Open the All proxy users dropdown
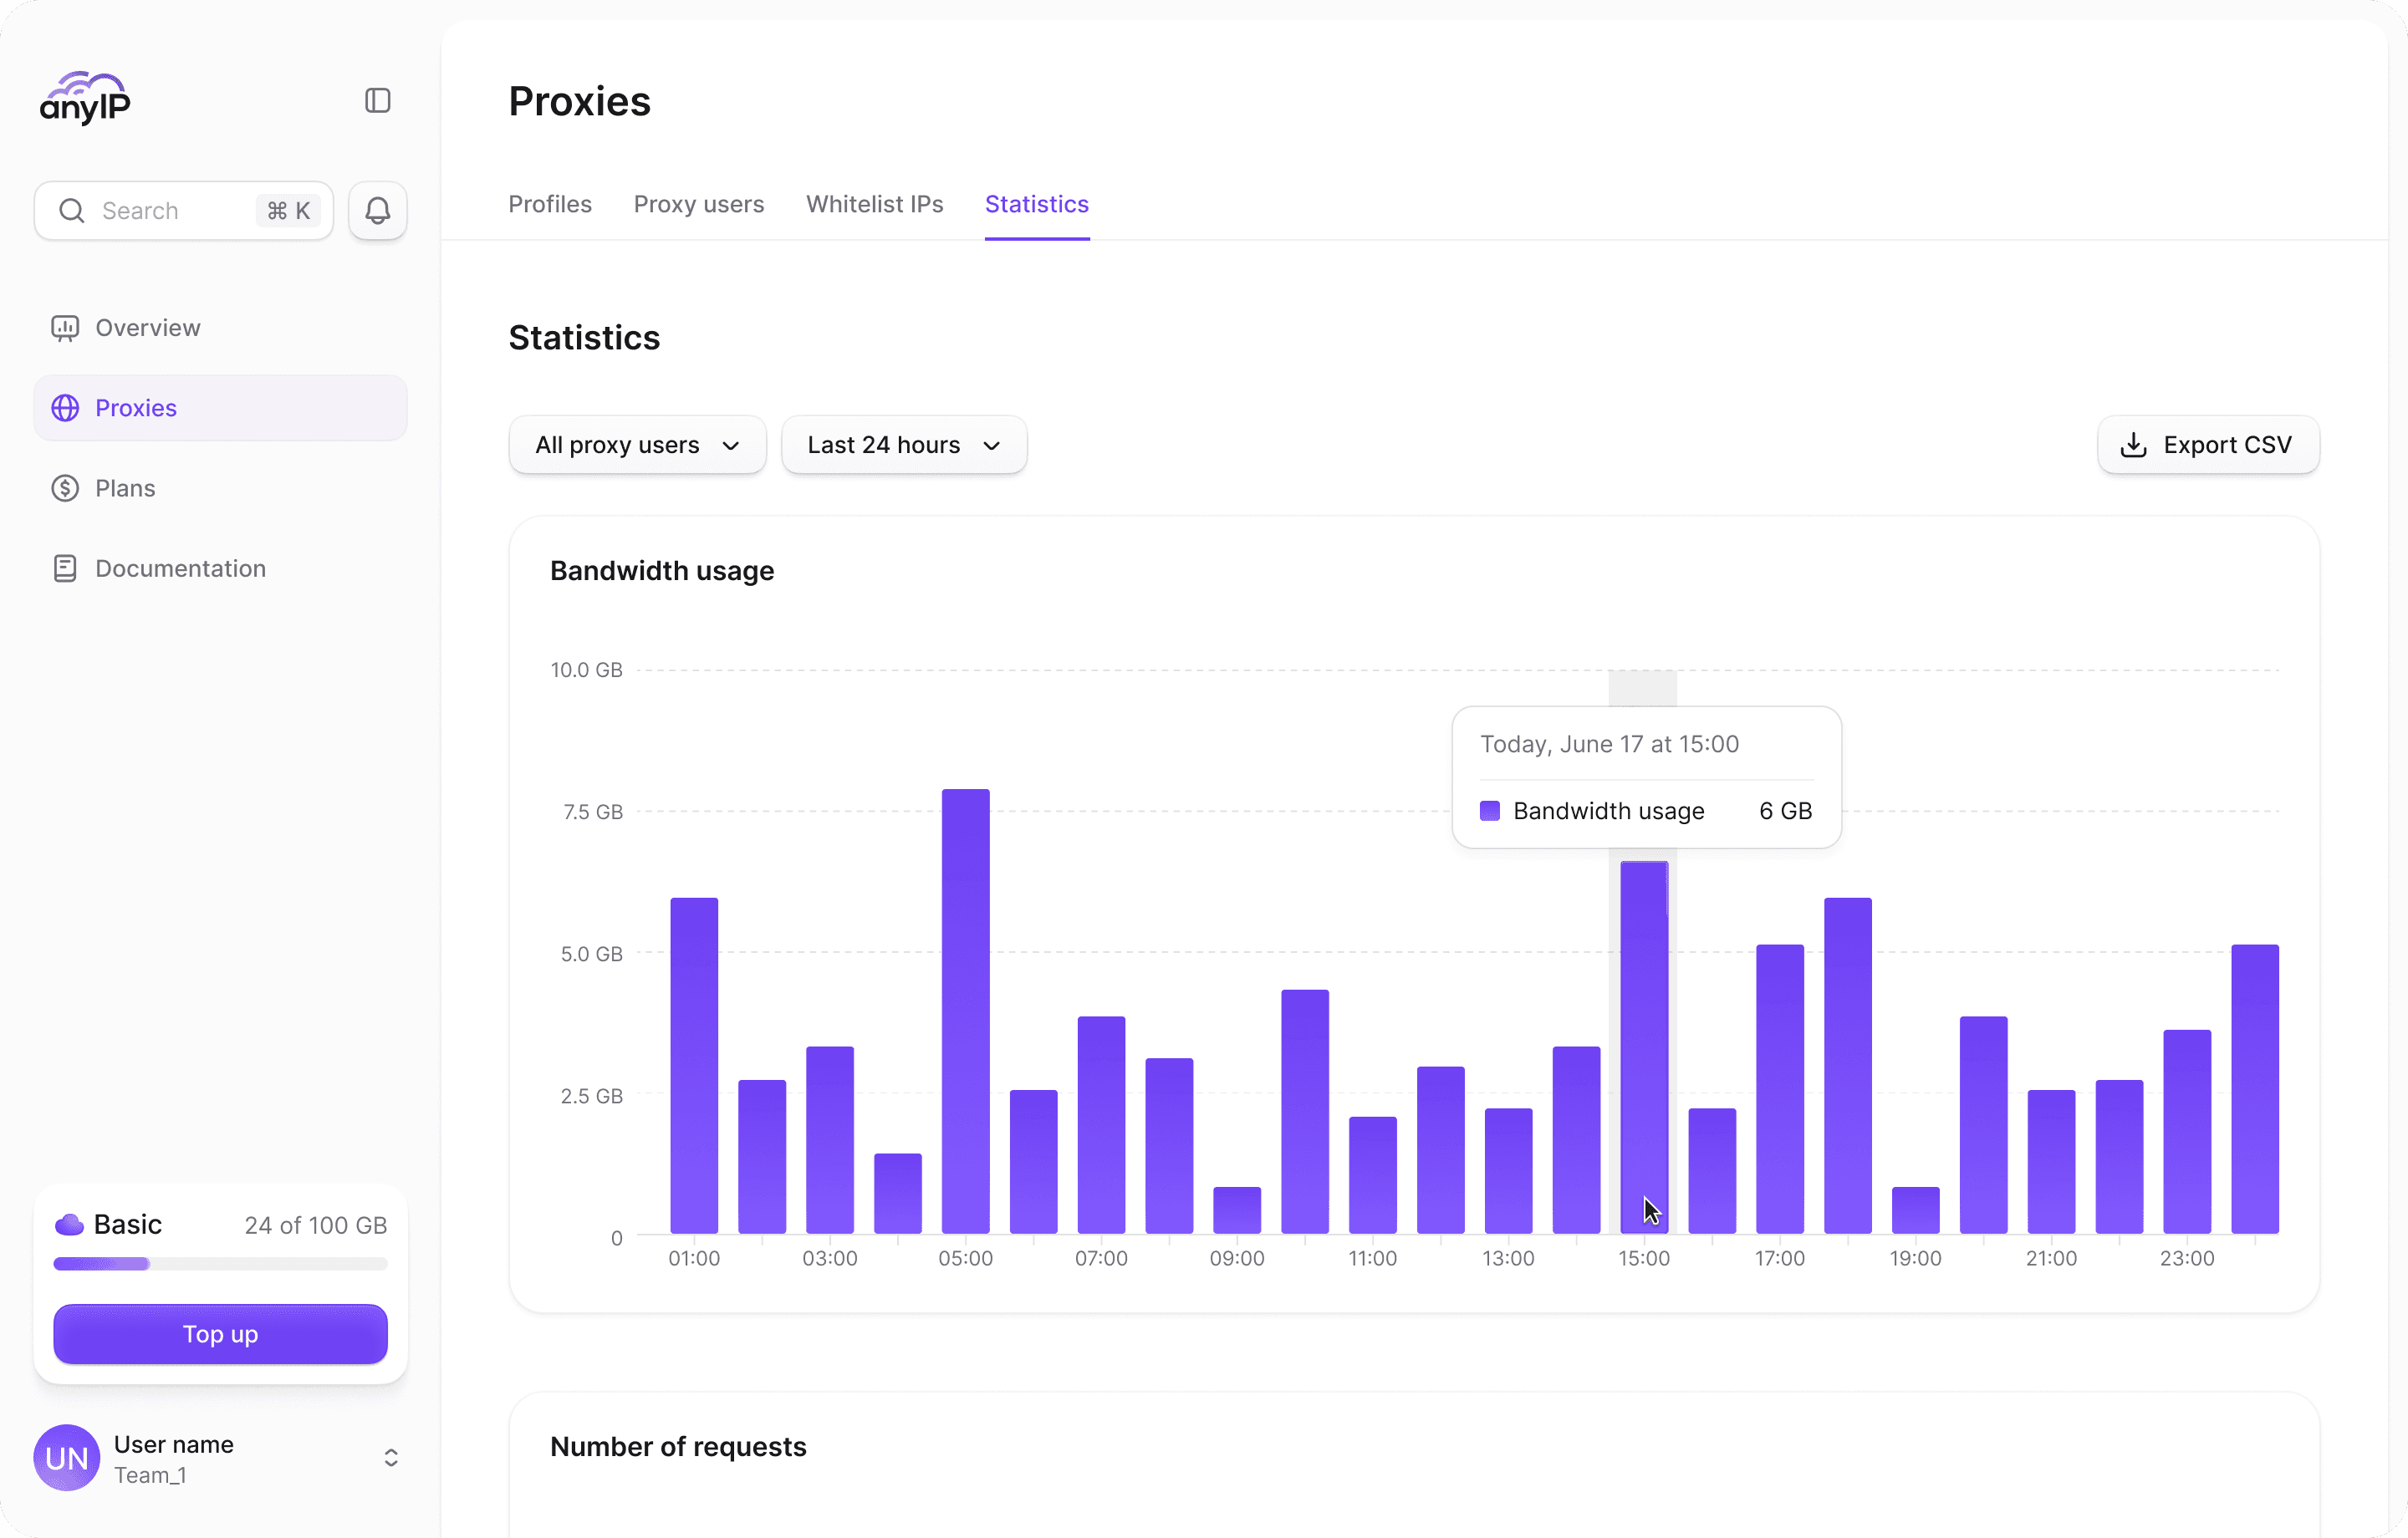This screenshot has height=1538, width=2408. coord(637,445)
